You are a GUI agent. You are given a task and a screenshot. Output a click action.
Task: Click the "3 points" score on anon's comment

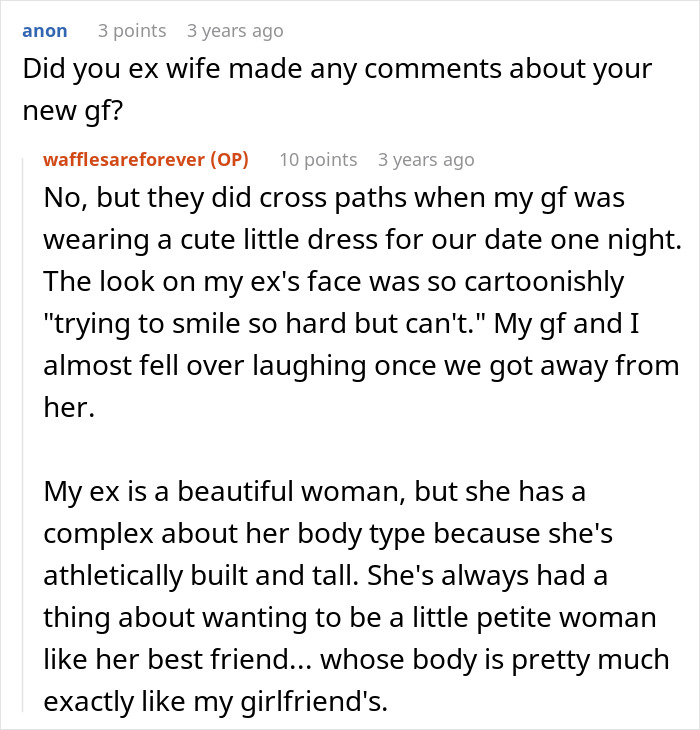coord(132,31)
